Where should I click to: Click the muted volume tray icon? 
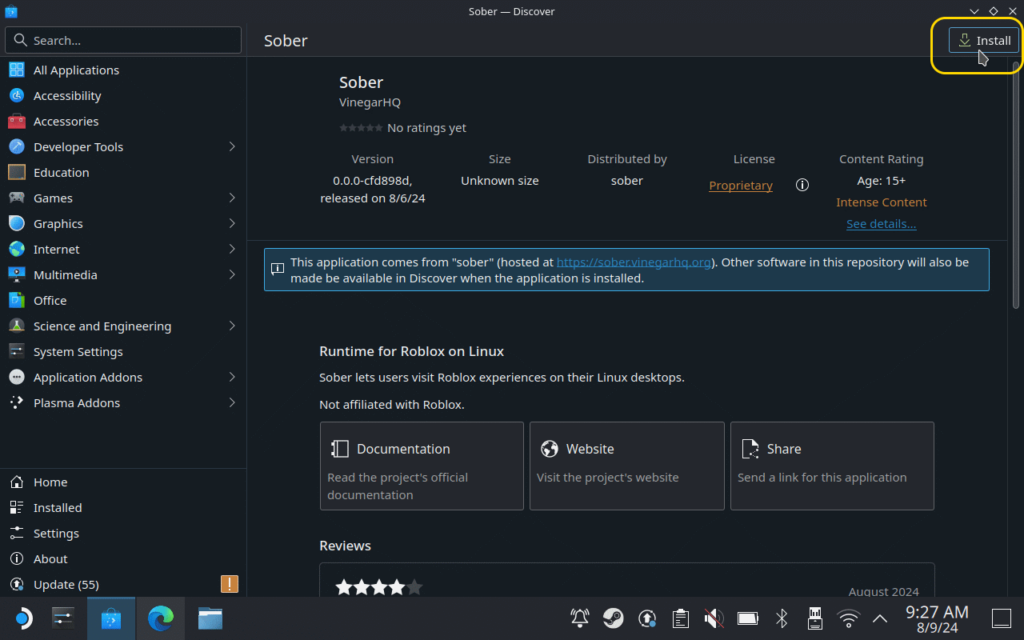tap(713, 618)
